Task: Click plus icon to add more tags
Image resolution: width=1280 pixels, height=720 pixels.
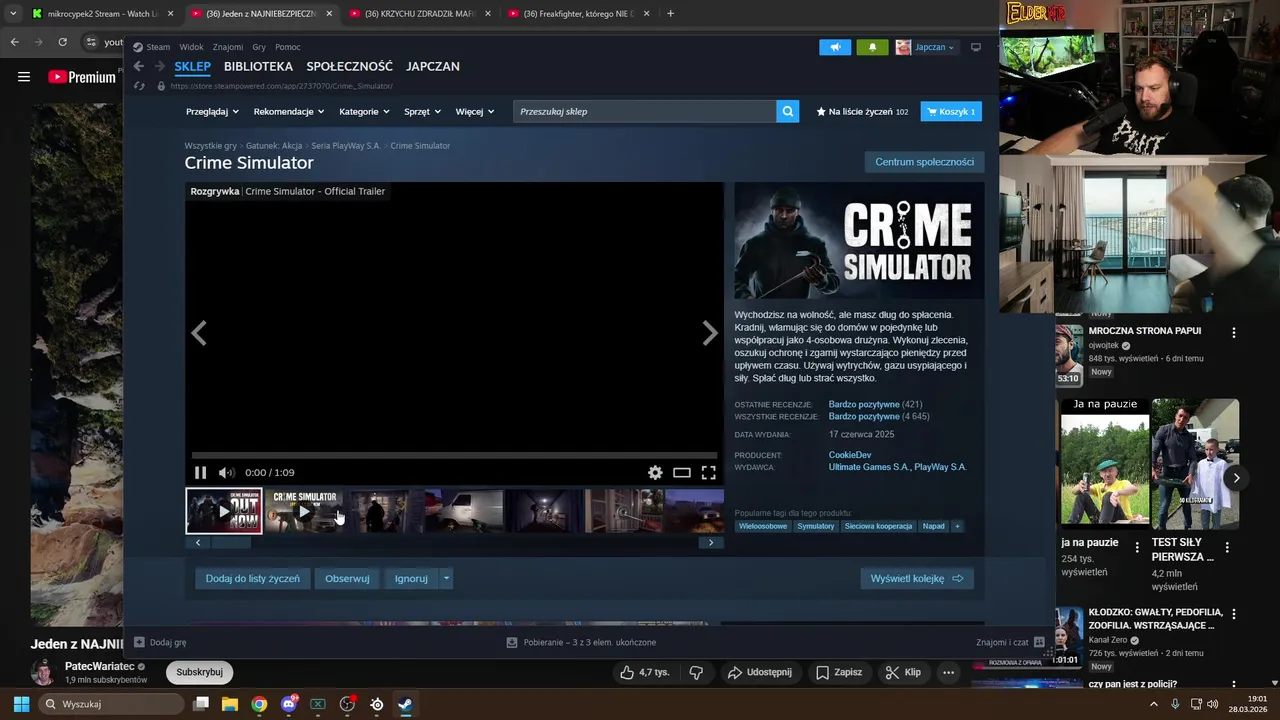Action: click(x=957, y=526)
